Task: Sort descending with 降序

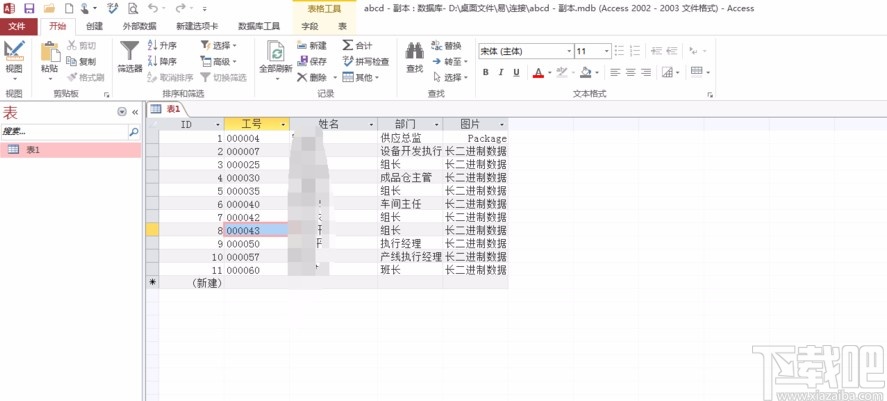Action: pos(162,61)
